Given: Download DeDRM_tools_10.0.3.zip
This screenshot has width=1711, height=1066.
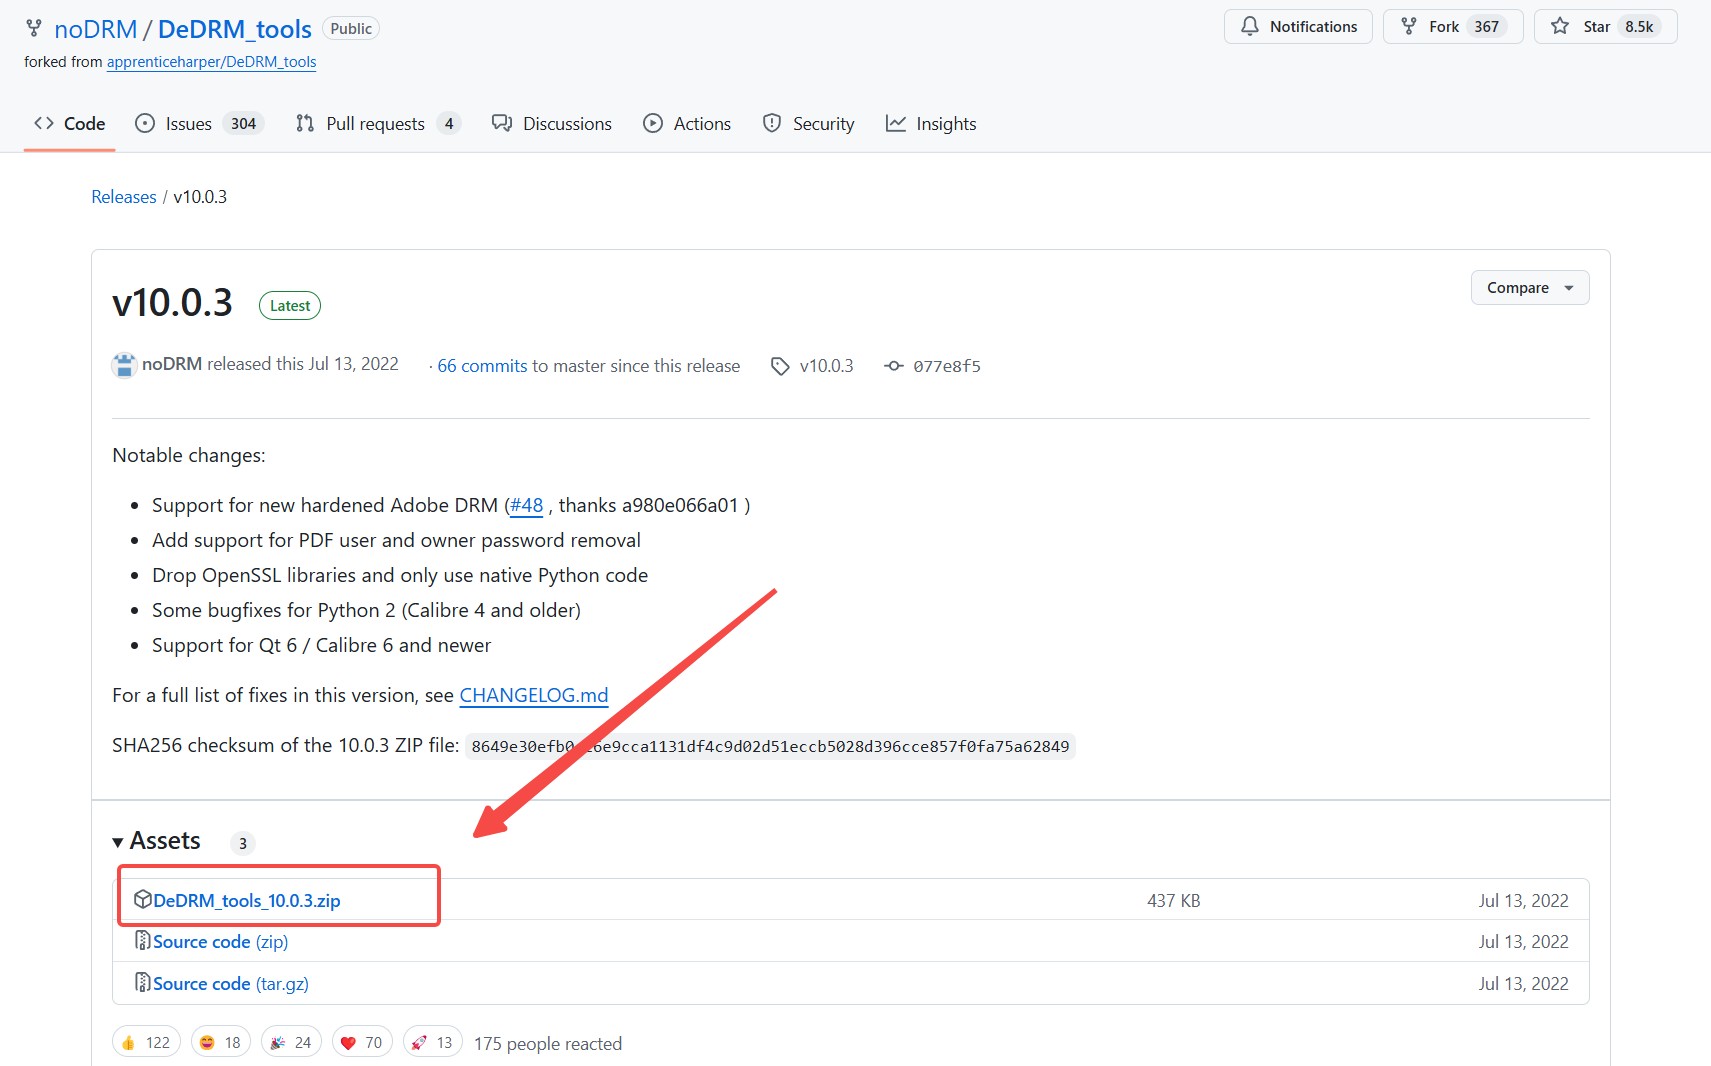Looking at the screenshot, I should pyautogui.click(x=247, y=900).
